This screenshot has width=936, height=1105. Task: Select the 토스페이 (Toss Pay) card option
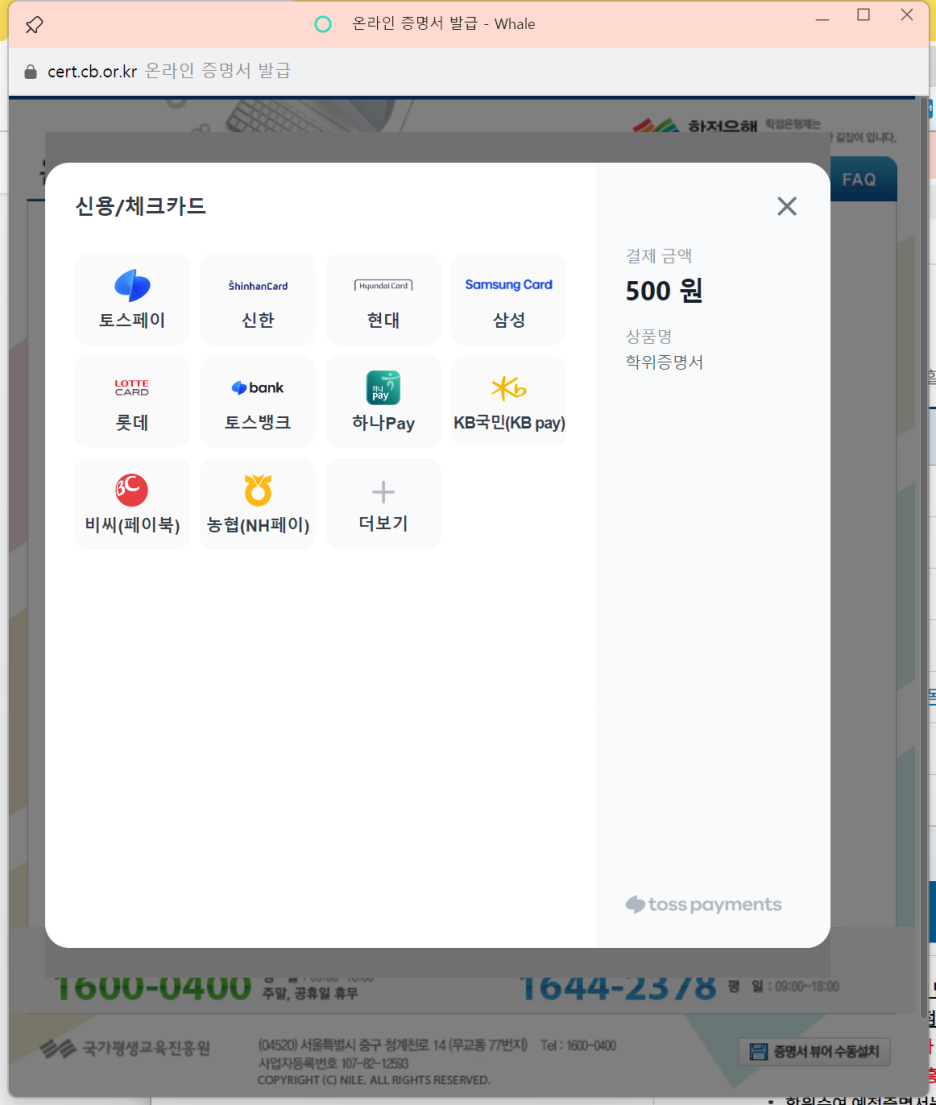(x=132, y=300)
